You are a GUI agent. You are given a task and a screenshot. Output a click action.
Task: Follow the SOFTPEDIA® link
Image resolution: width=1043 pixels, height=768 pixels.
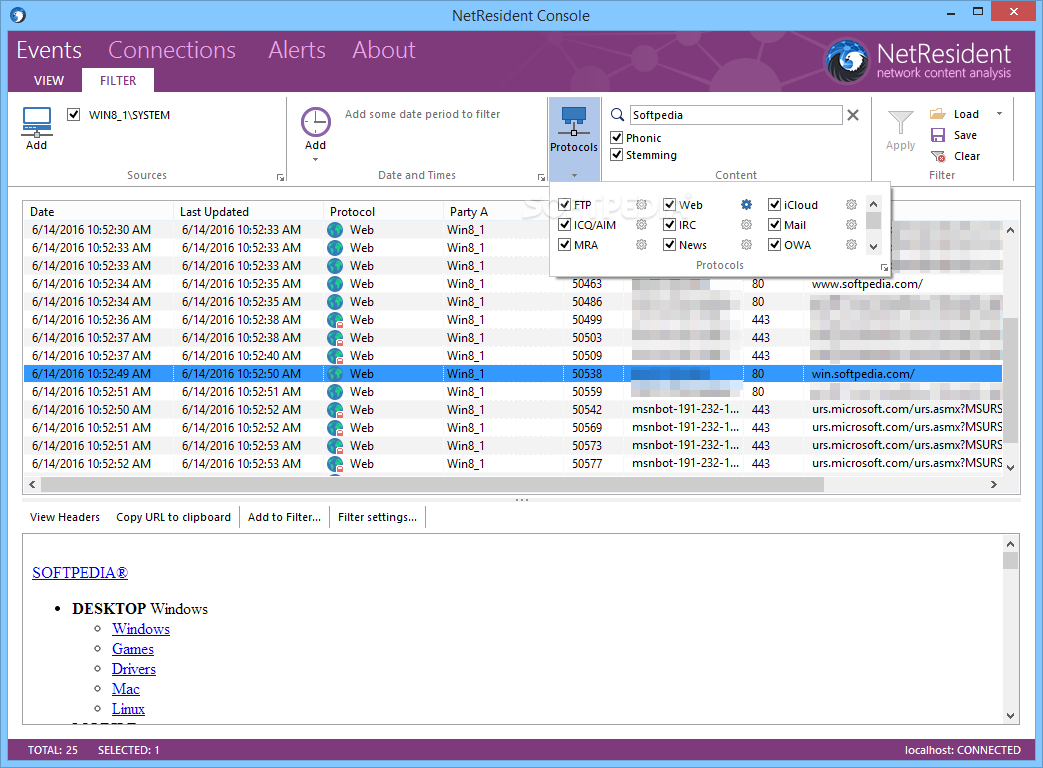point(80,573)
